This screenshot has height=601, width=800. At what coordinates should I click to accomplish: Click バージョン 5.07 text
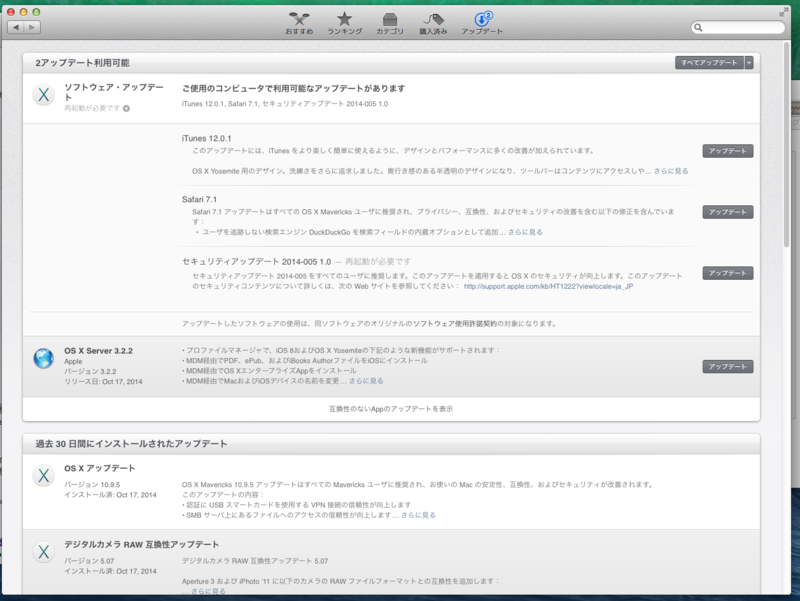point(89,561)
